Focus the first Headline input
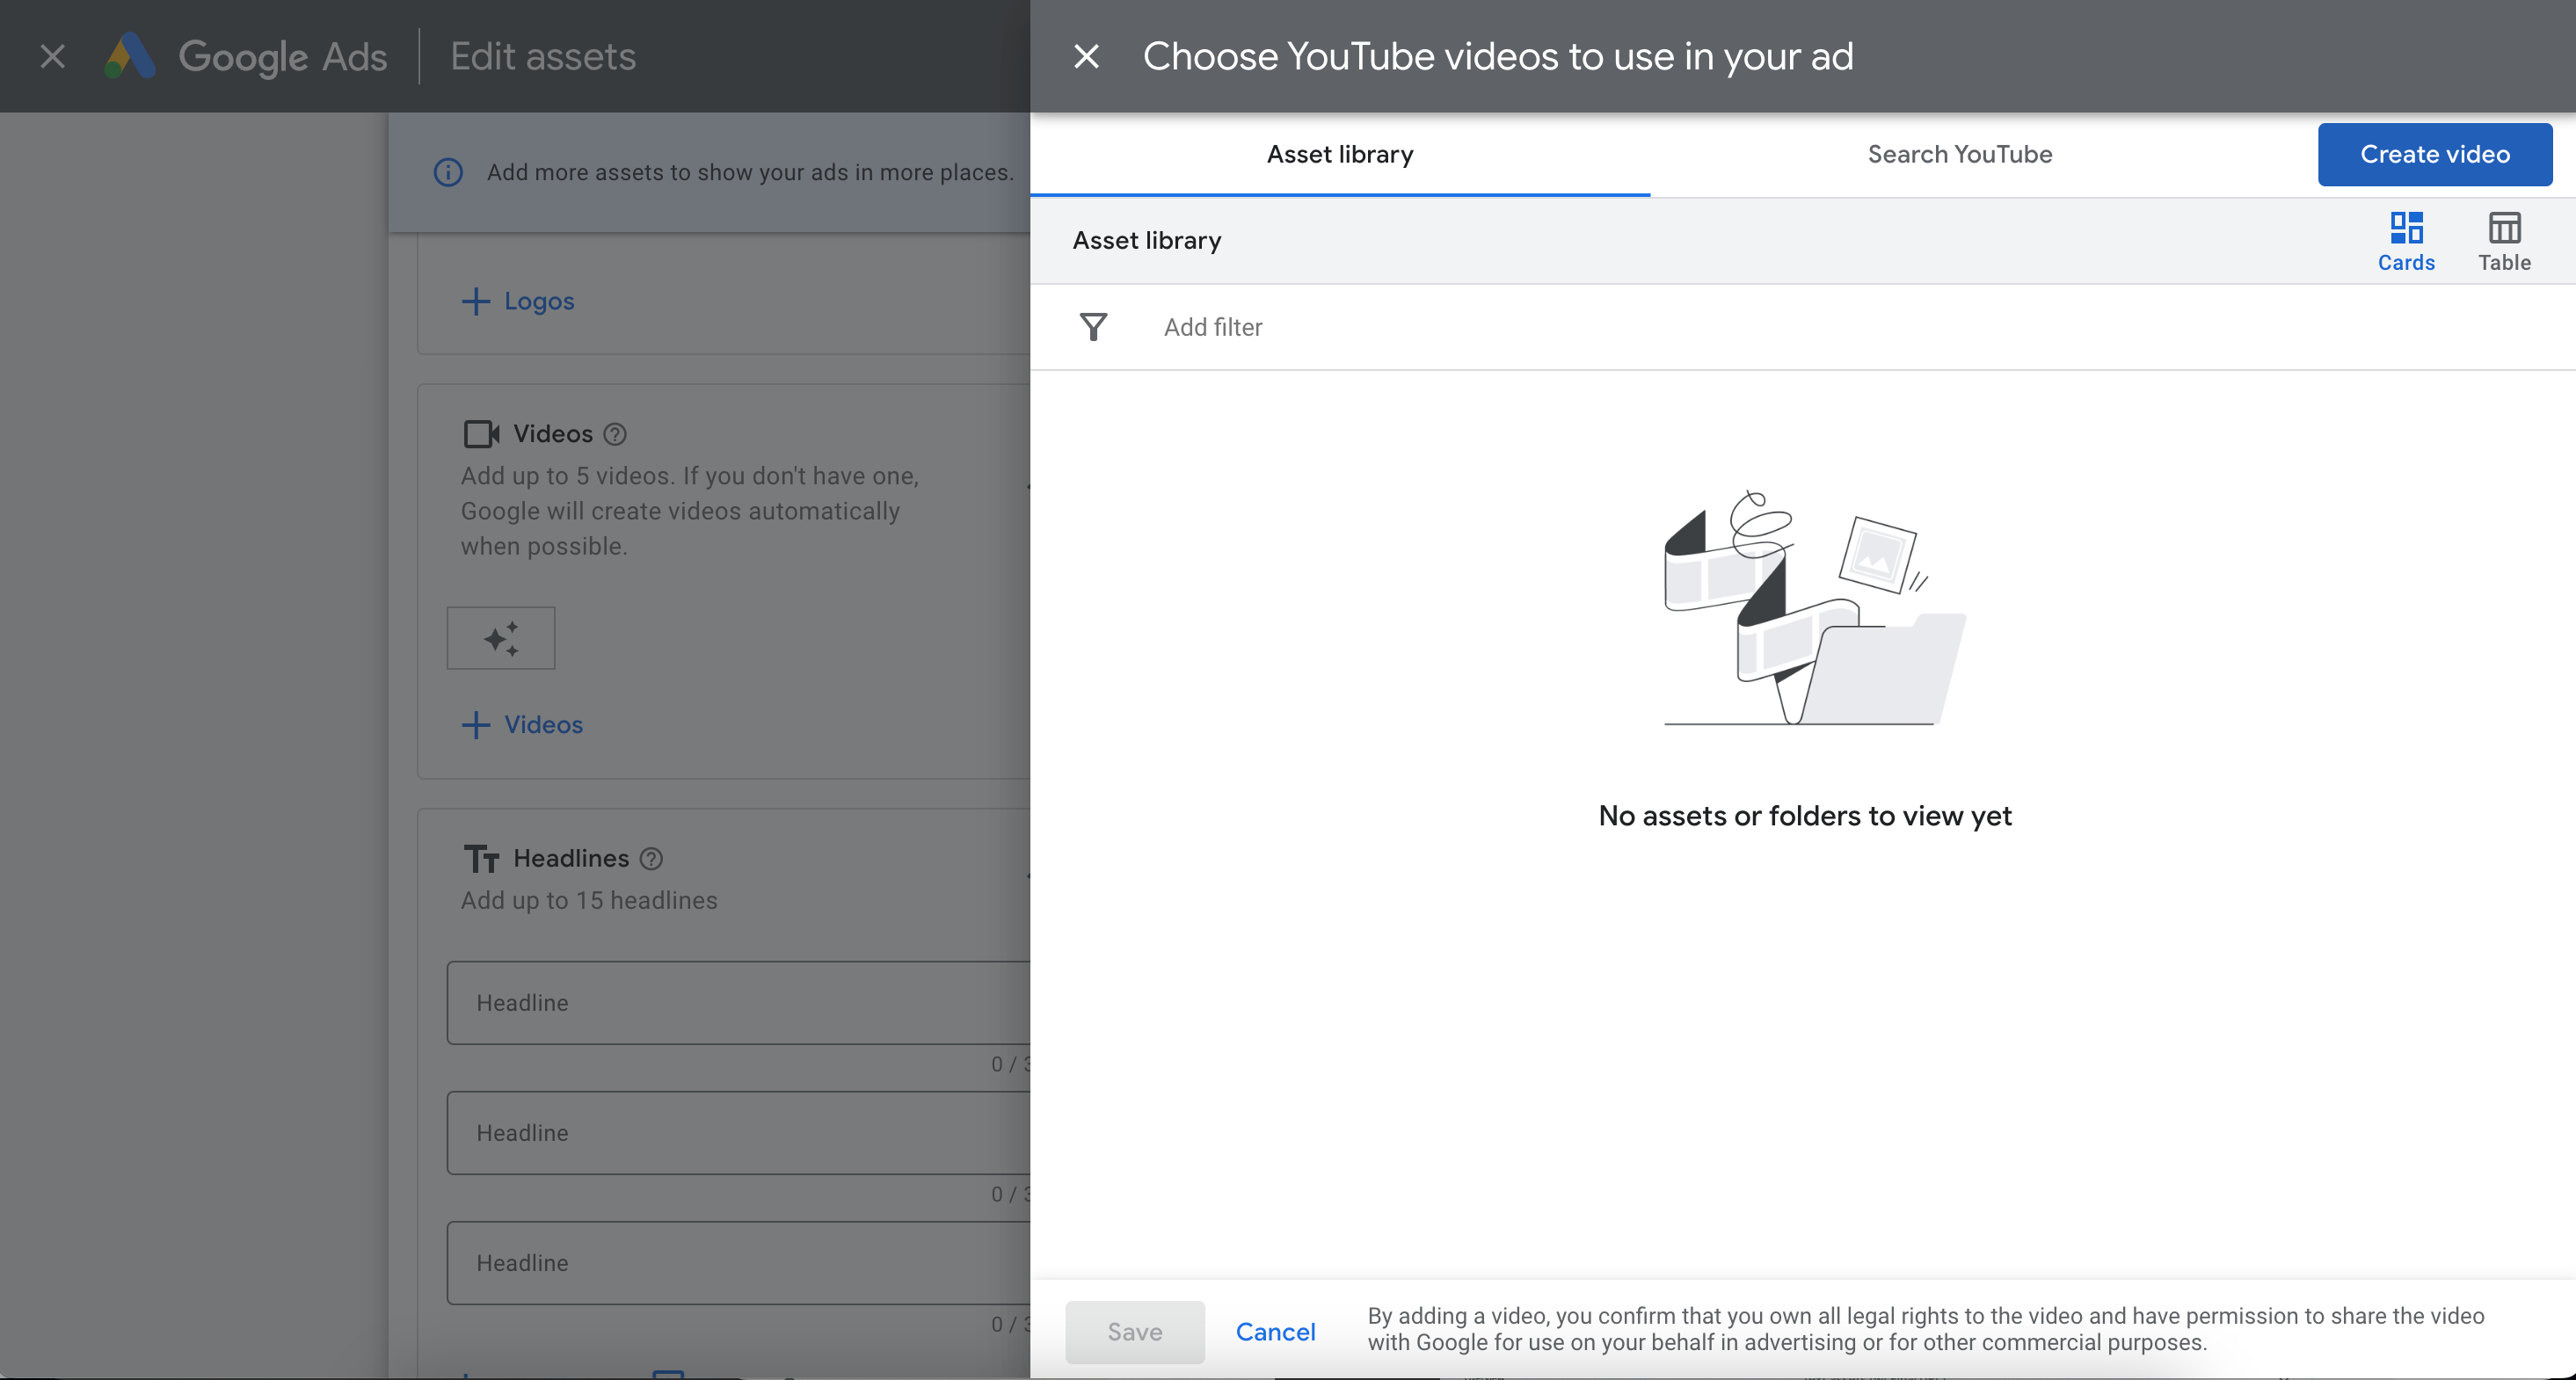This screenshot has height=1380, width=2576. tap(738, 1002)
